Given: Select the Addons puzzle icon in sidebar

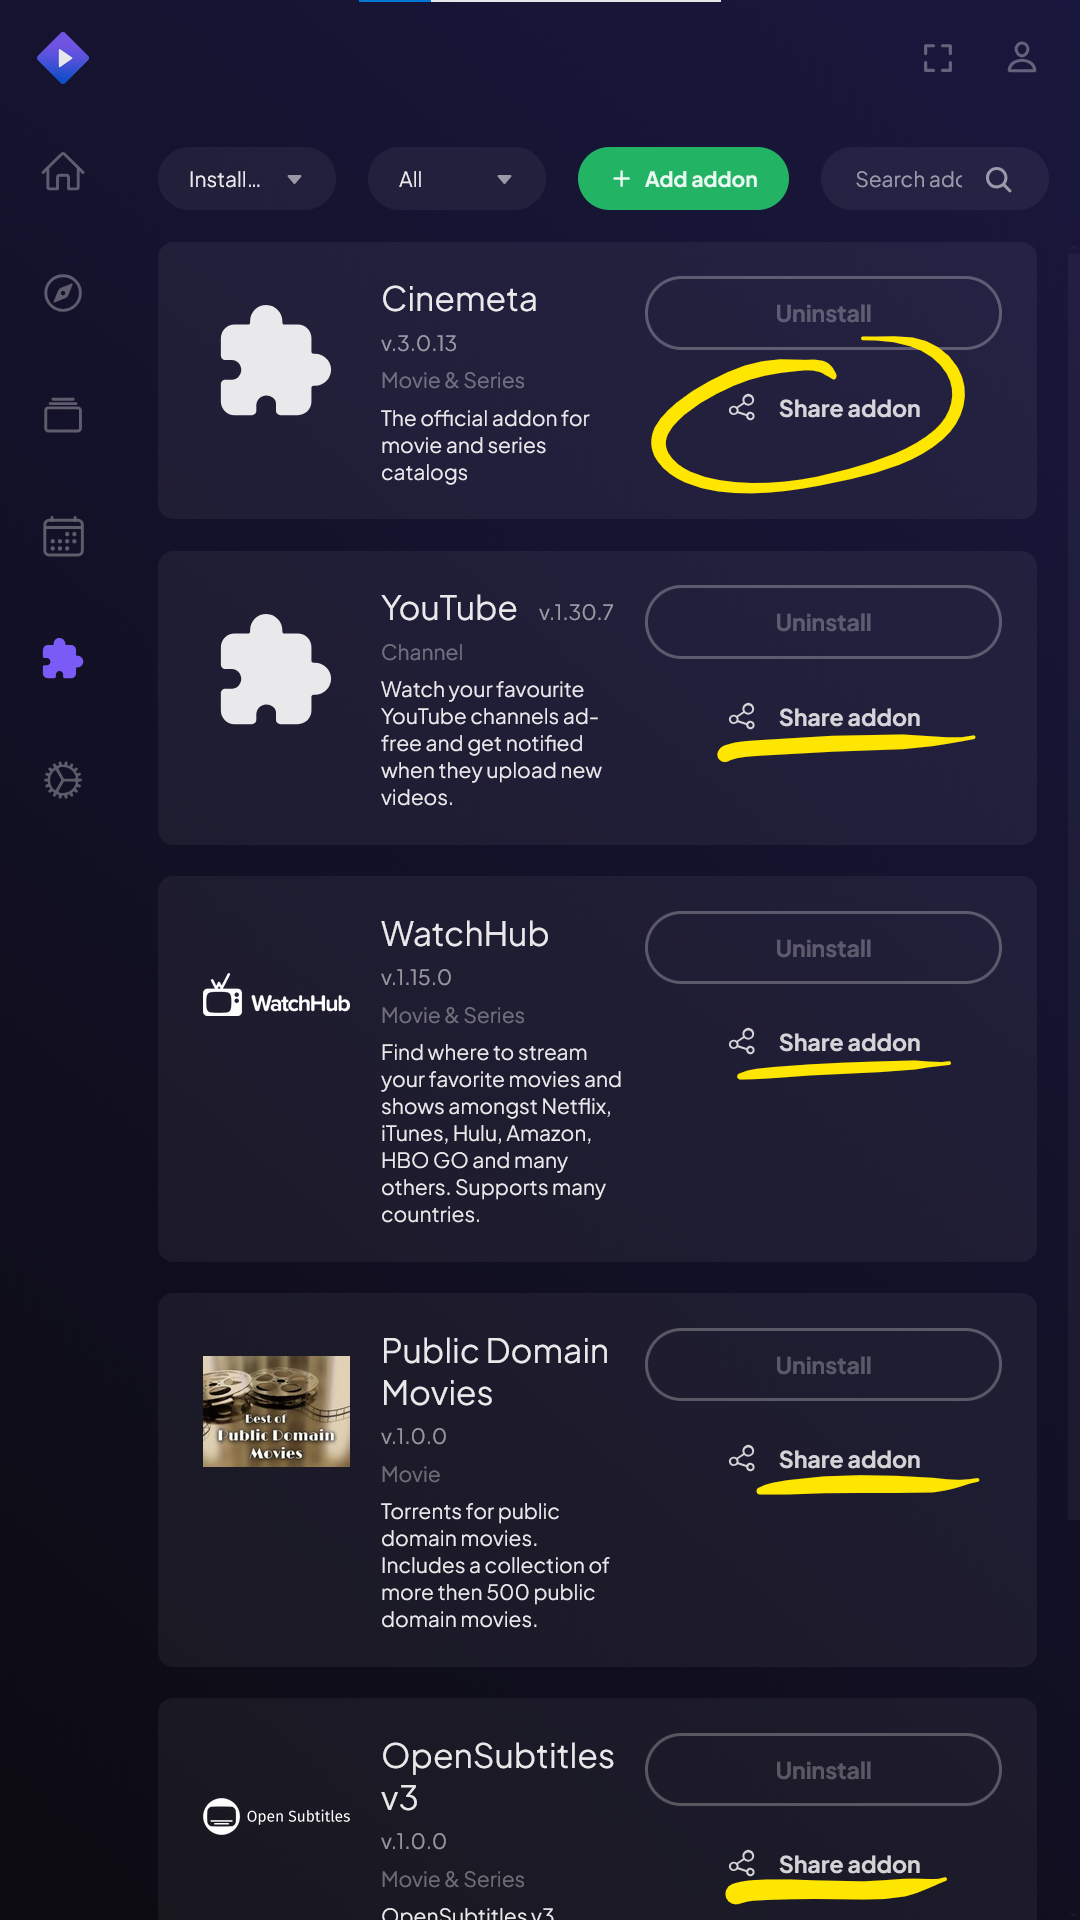Looking at the screenshot, I should click(x=63, y=658).
